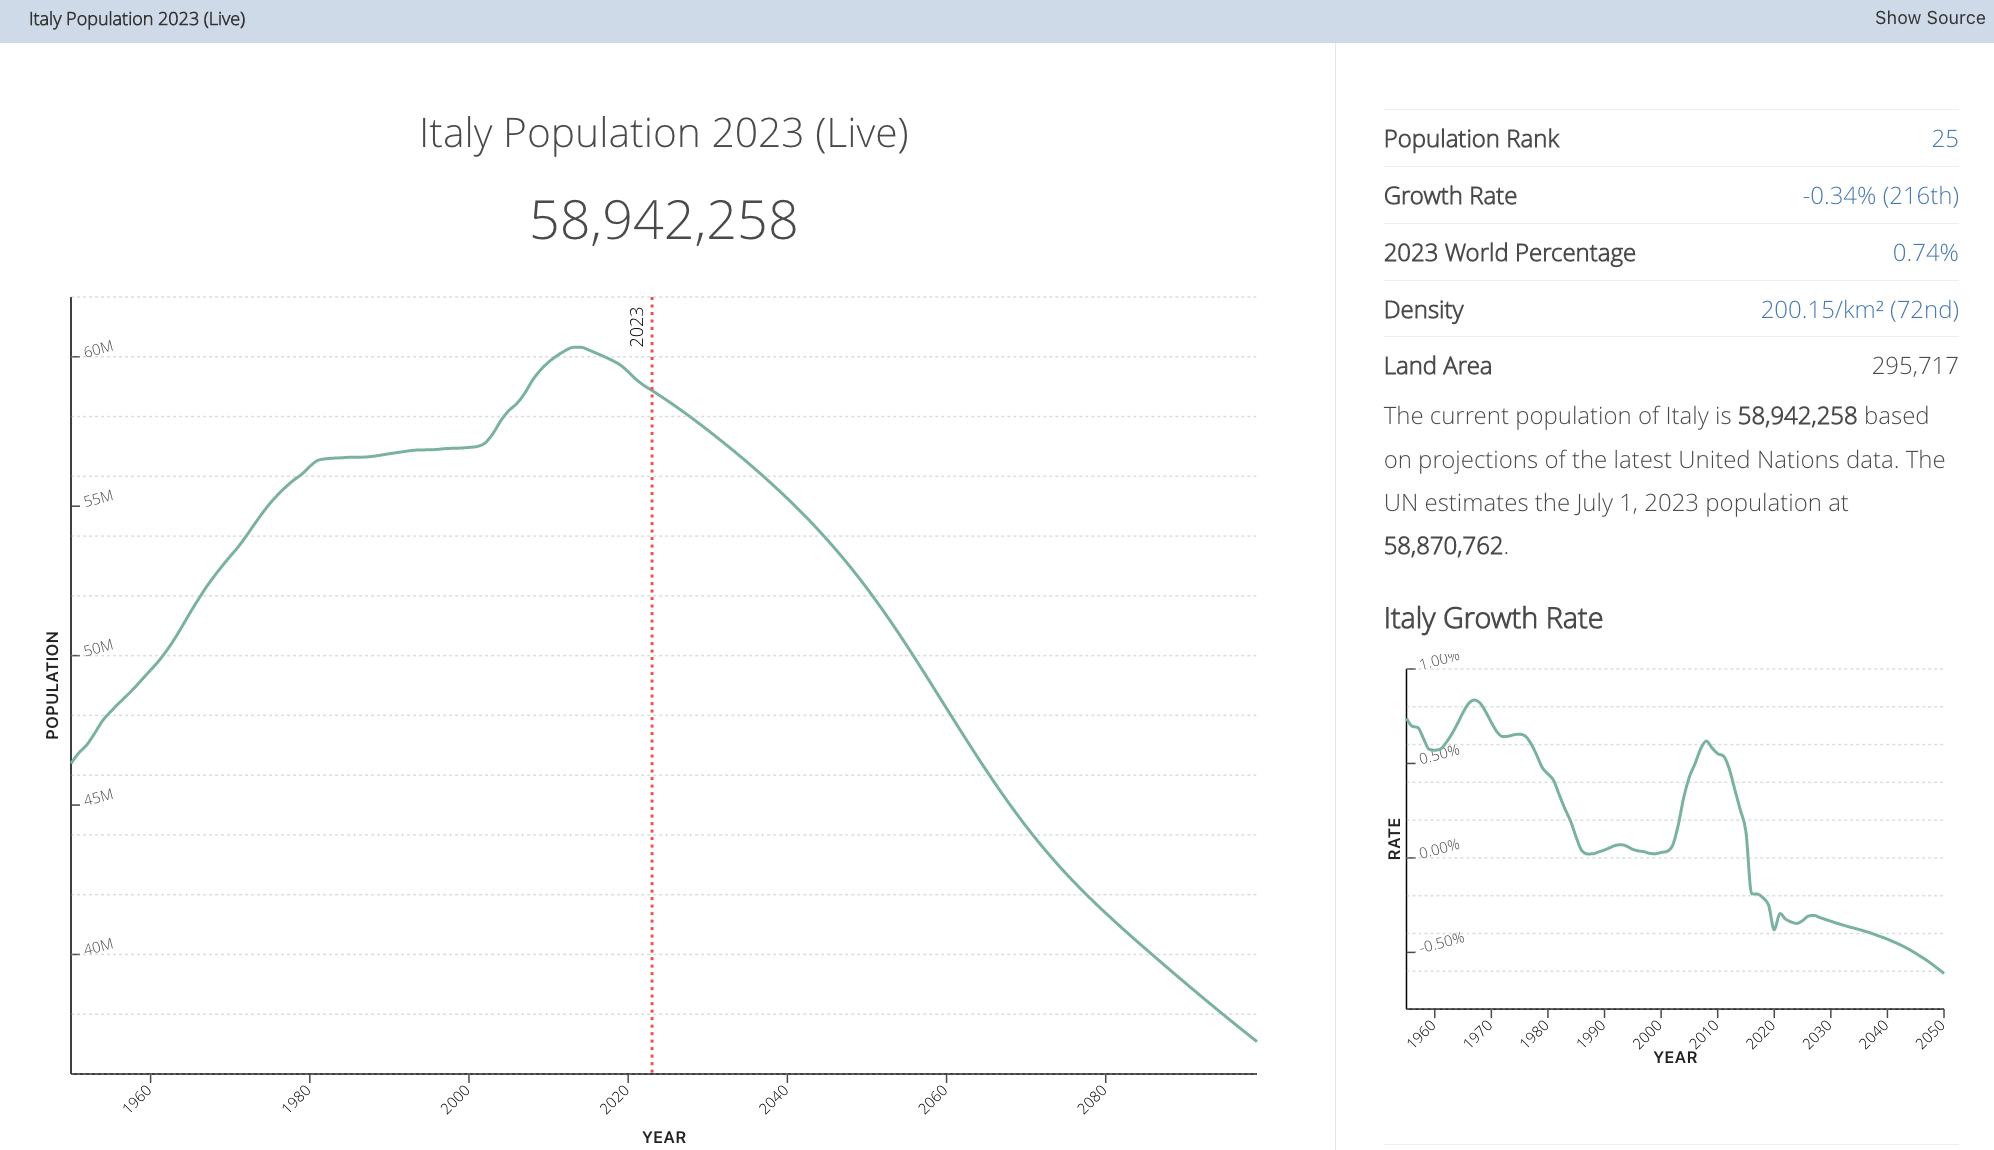Screen dimensions: 1994x1150
Task: Click the 60M population axis label
Action: 98,349
